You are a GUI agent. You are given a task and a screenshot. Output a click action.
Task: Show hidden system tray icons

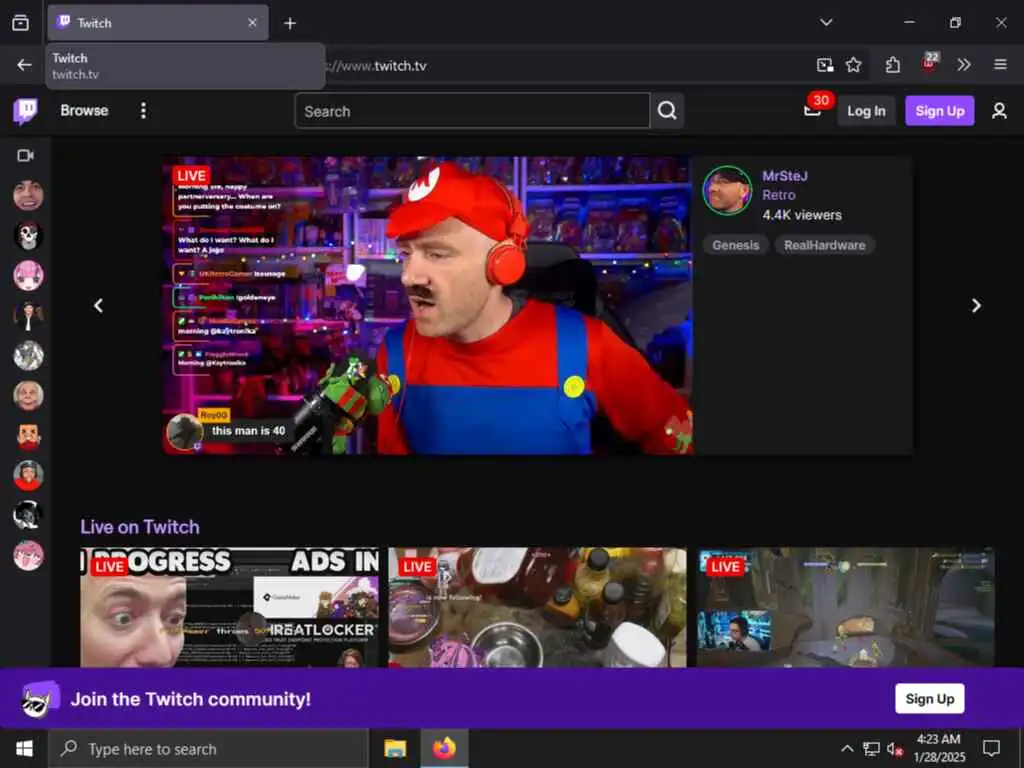point(846,748)
